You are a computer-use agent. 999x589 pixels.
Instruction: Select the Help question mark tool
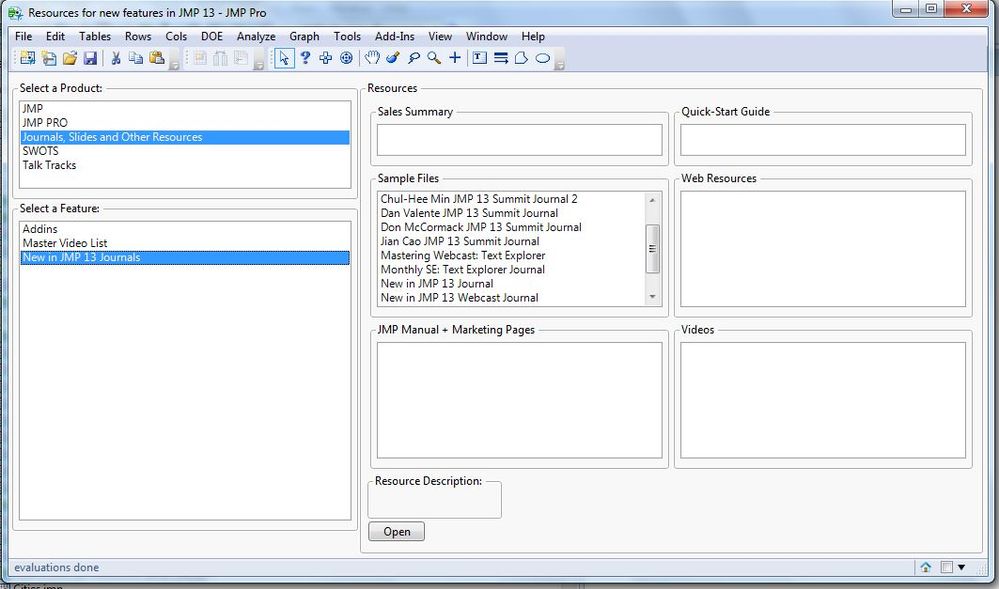pyautogui.click(x=305, y=58)
